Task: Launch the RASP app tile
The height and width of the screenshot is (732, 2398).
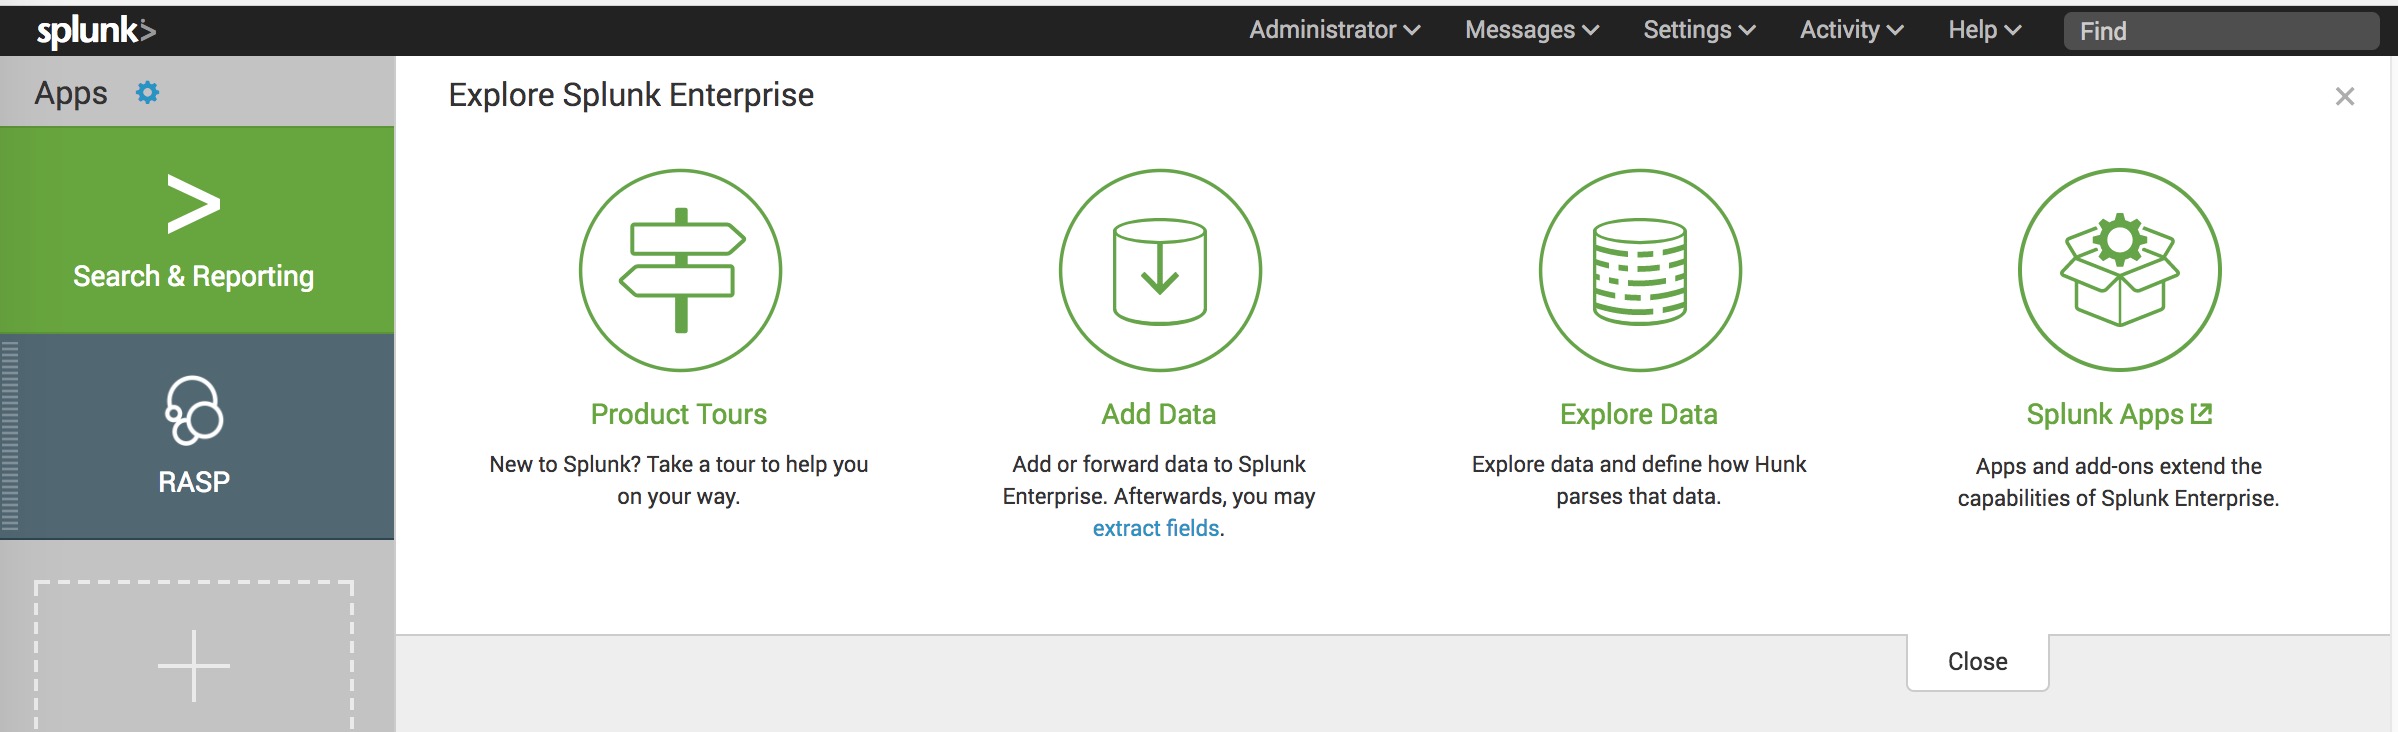Action: [x=196, y=436]
